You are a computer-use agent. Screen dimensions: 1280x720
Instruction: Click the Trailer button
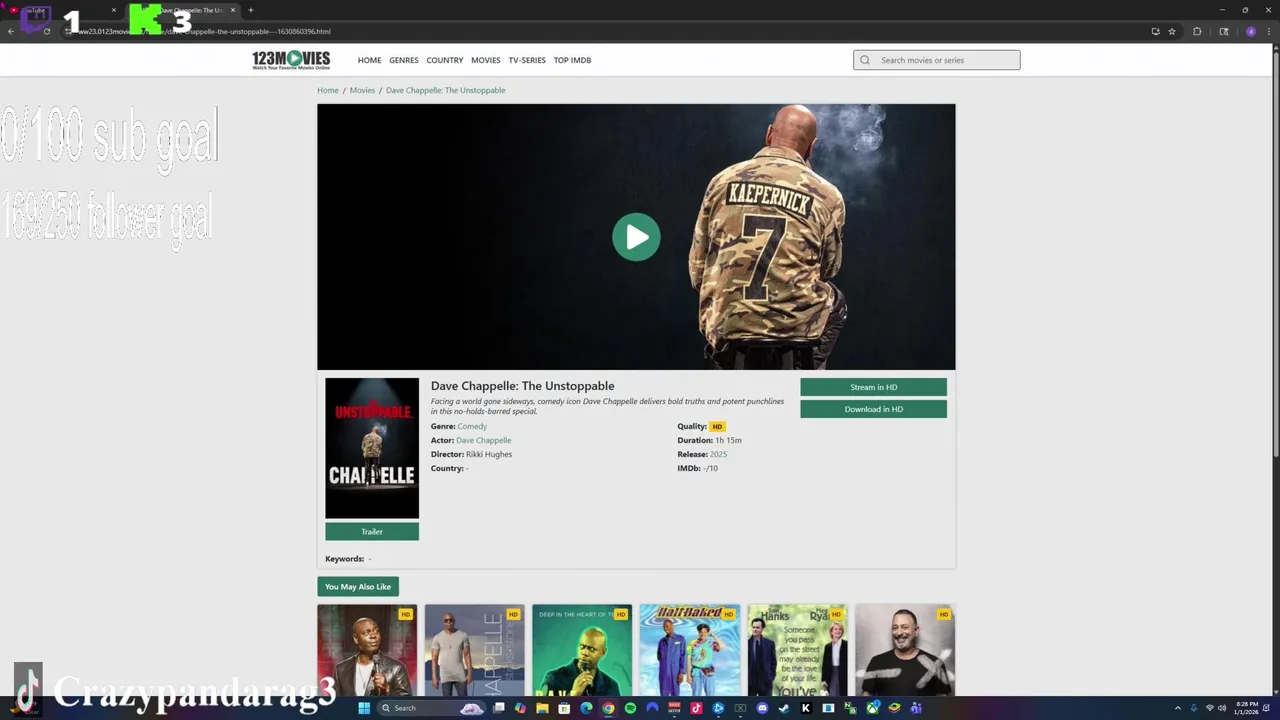[x=372, y=532]
